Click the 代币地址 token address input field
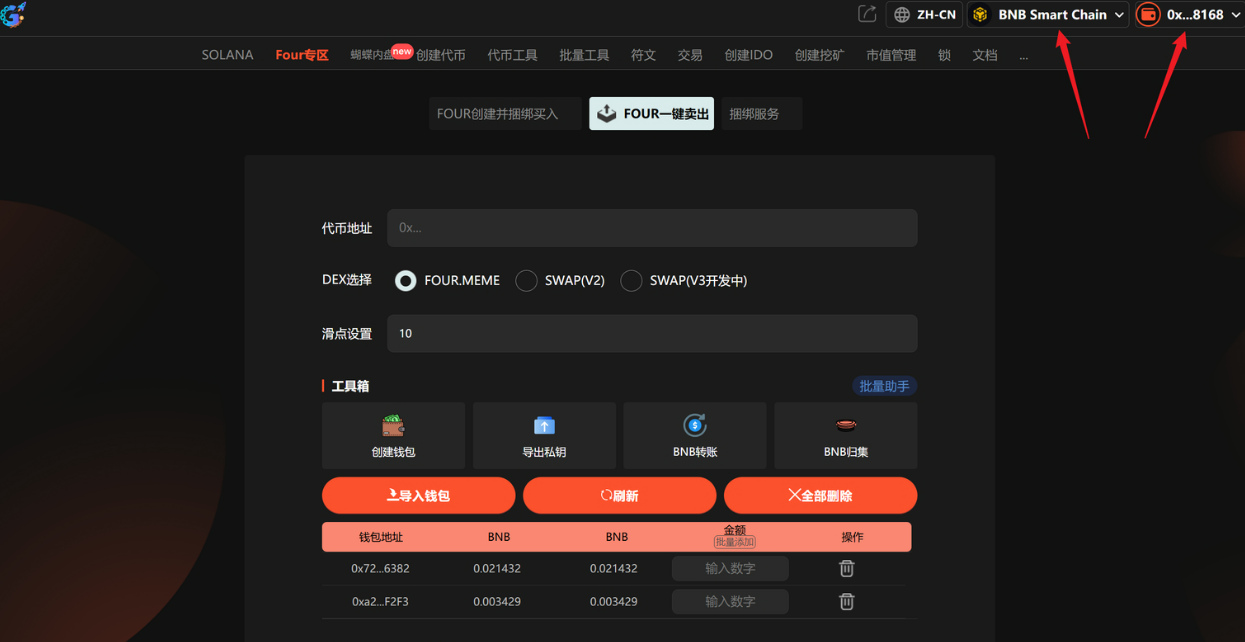The height and width of the screenshot is (642, 1245). coord(652,228)
